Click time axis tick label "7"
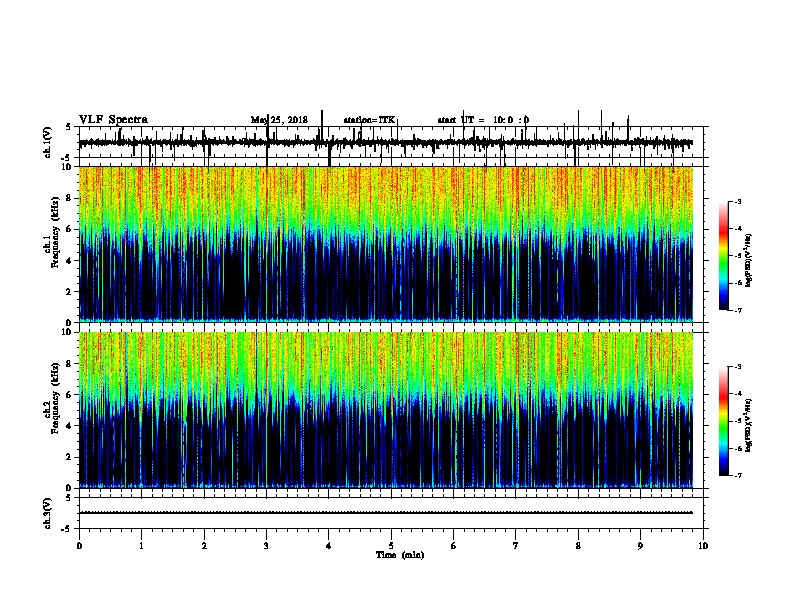The width and height of the screenshot is (792, 612). pos(516,546)
